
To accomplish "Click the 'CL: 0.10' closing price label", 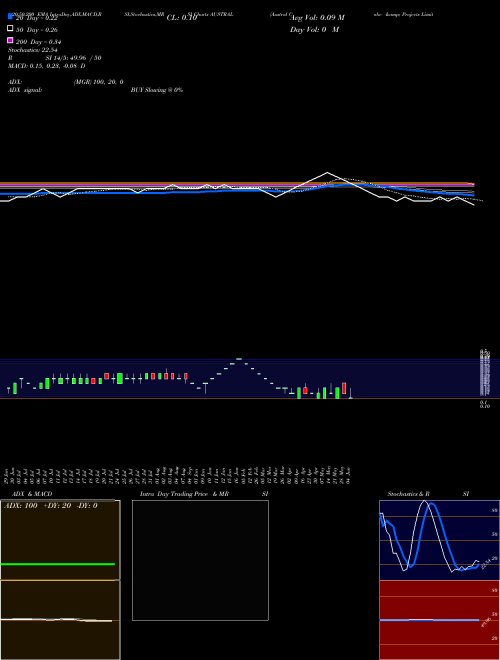I will (182, 18).
